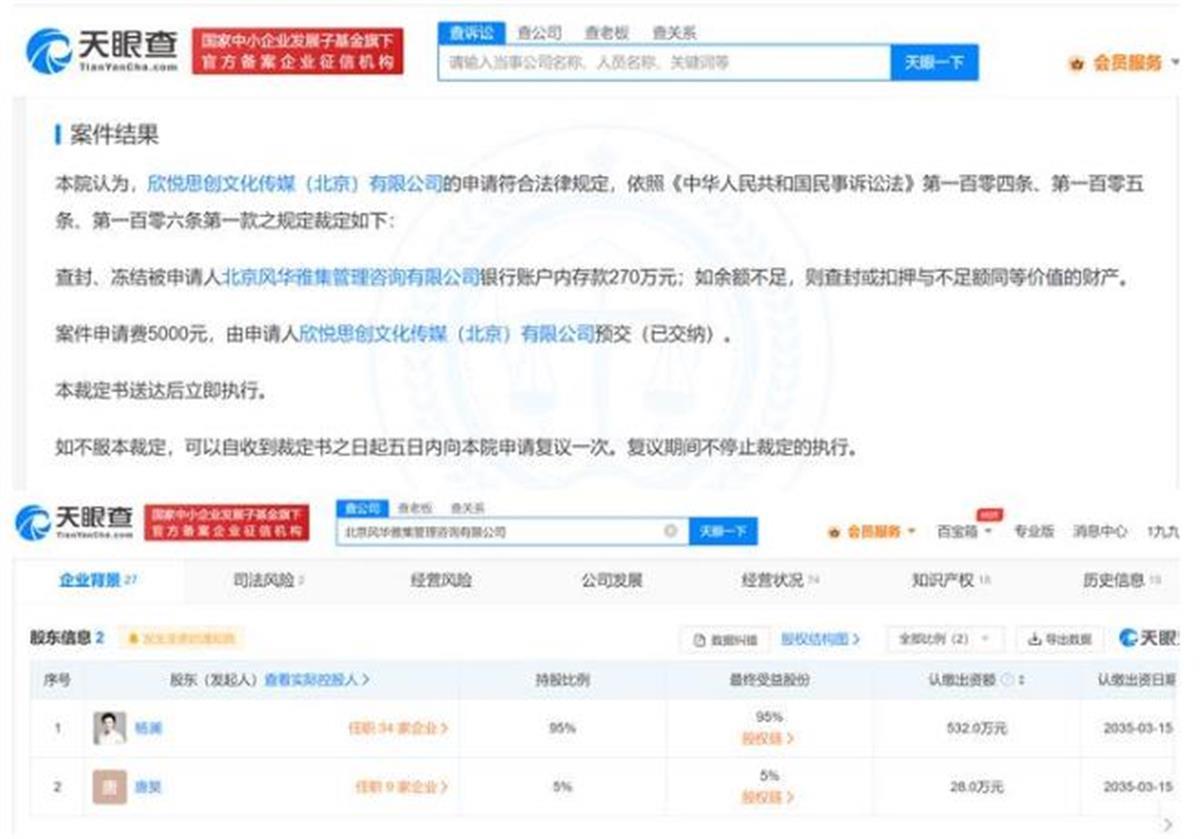Expand the 任职 34 家企业 link
This screenshot has height=839, width=1200.
(x=397, y=728)
